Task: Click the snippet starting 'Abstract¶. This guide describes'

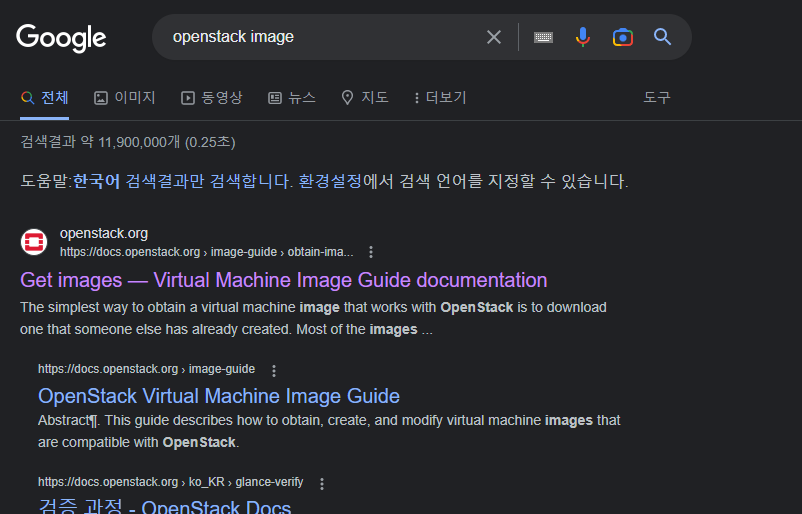Action: tap(329, 431)
